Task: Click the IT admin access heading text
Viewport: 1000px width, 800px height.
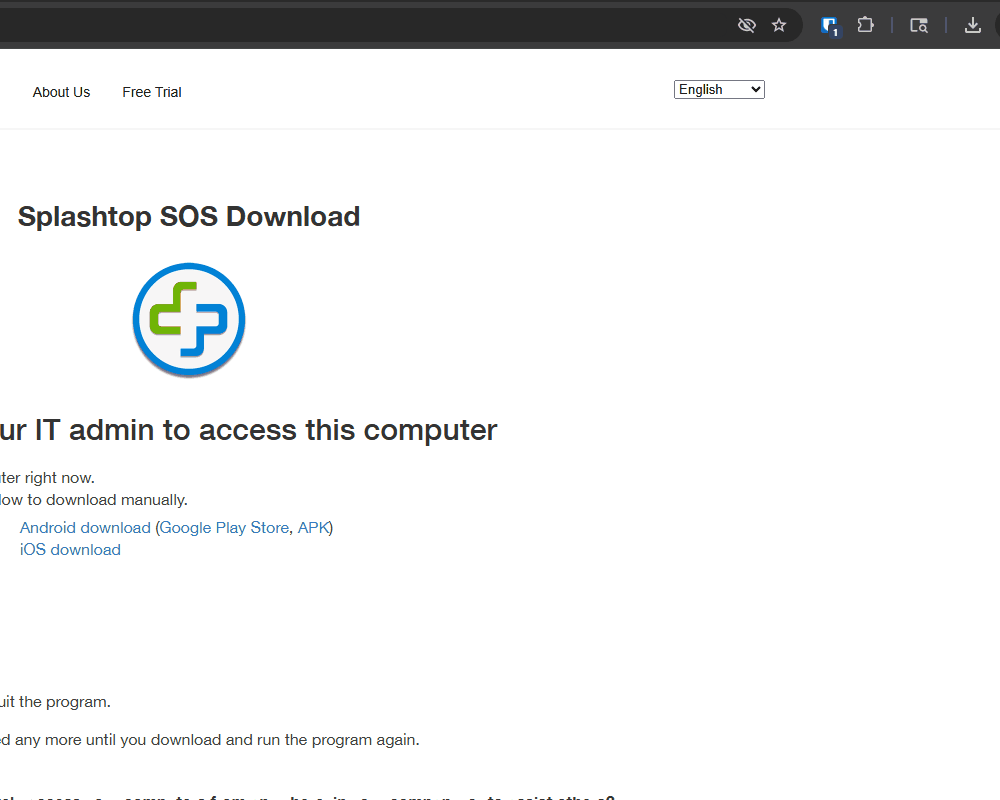Action: pyautogui.click(x=248, y=430)
